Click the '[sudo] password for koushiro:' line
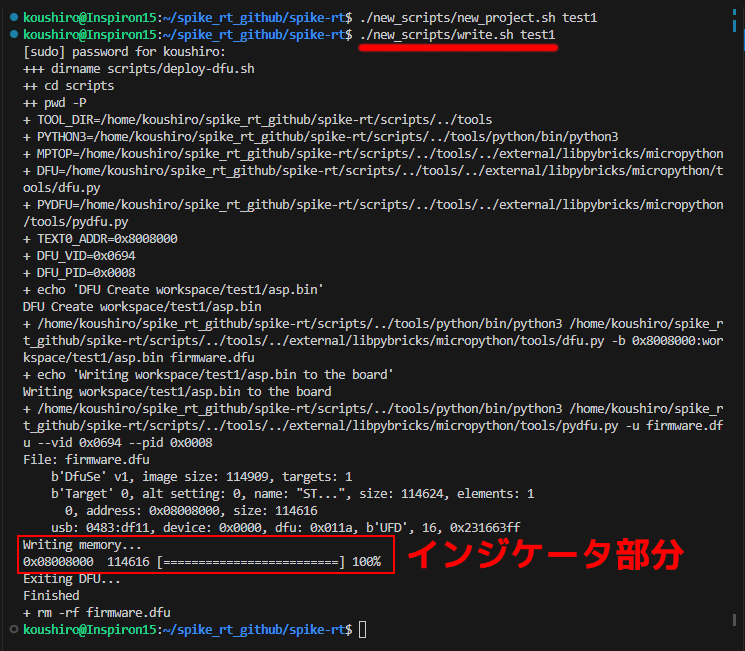Viewport: 745px width, 651px height. pyautogui.click(x=124, y=52)
